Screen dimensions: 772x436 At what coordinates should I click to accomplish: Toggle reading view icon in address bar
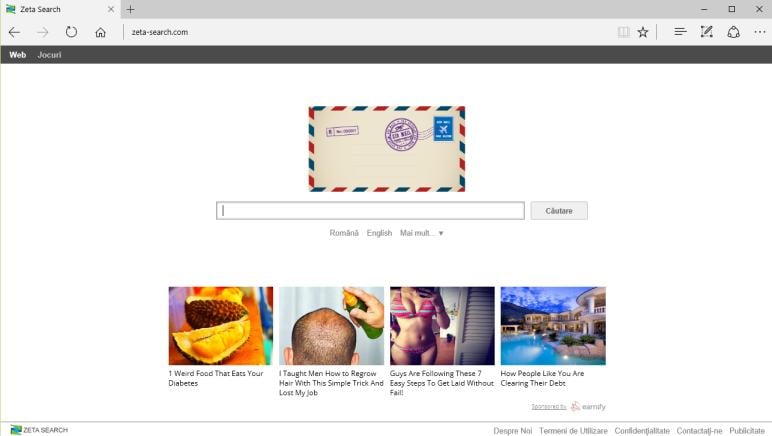click(x=623, y=32)
